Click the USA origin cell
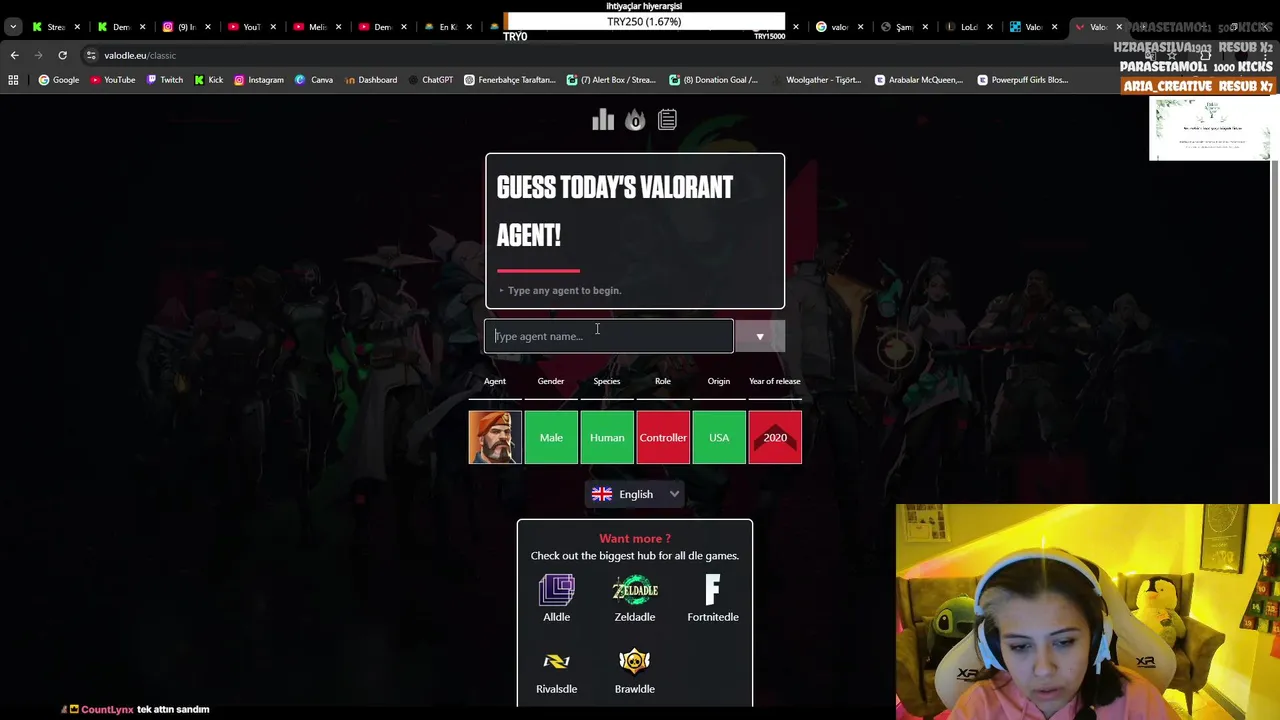Image resolution: width=1280 pixels, height=720 pixels. pos(719,437)
